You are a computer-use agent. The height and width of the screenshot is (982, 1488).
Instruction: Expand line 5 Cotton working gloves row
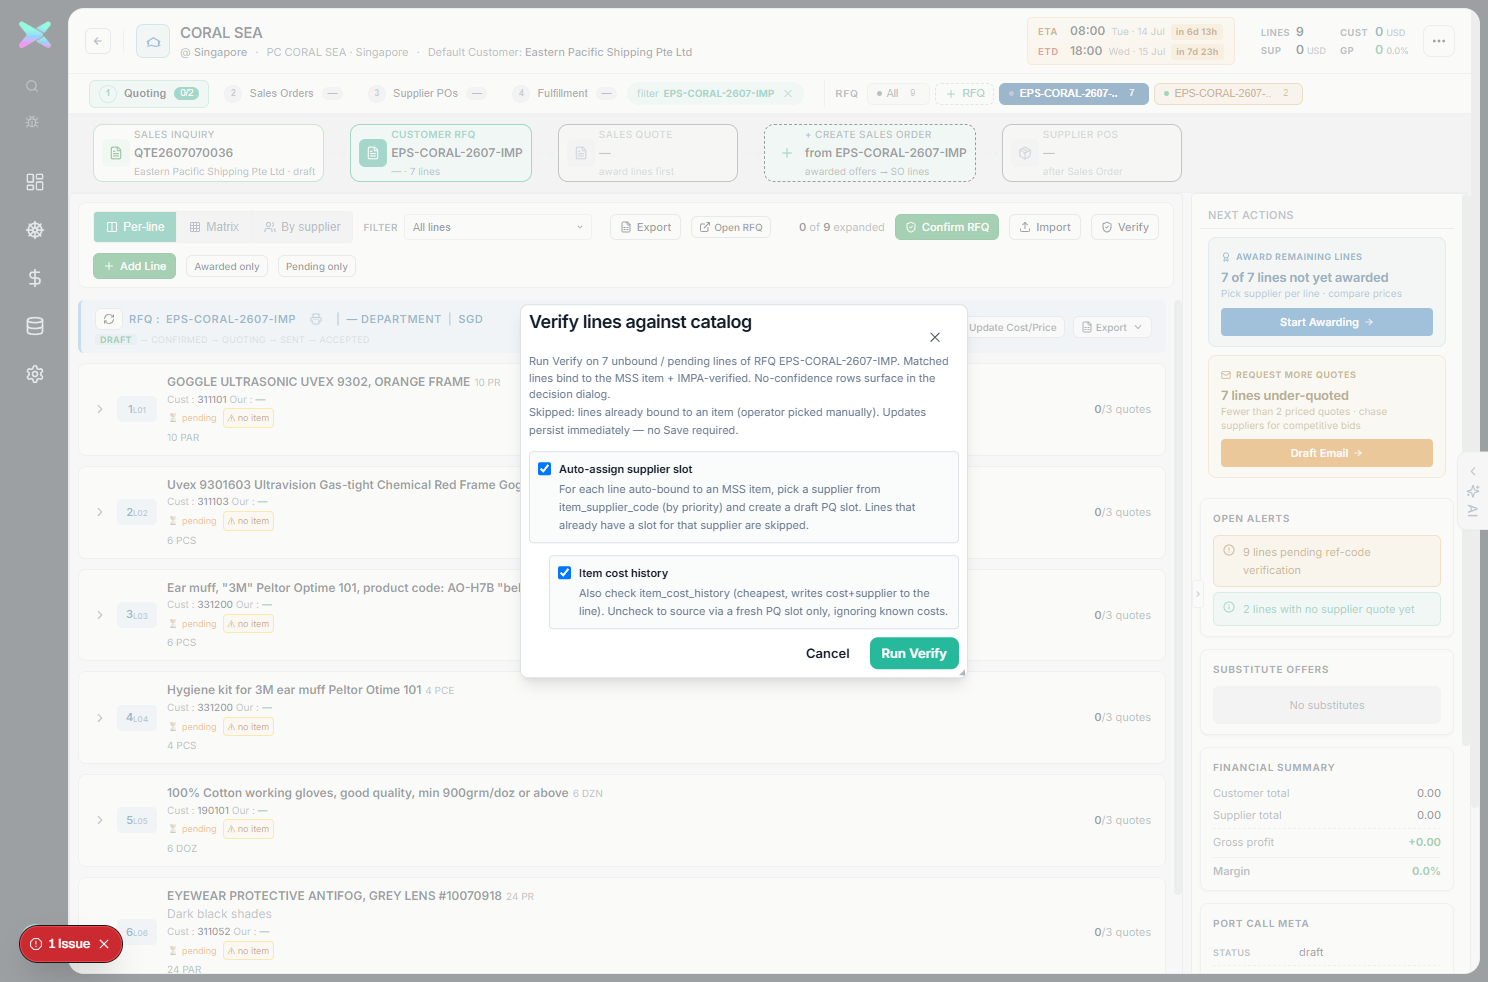(100, 820)
